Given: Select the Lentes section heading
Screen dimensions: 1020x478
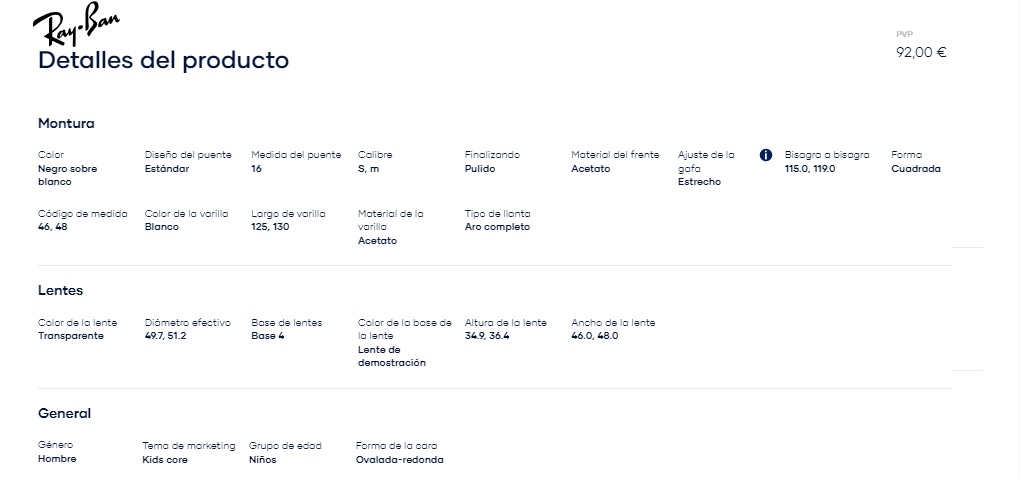Looking at the screenshot, I should [x=60, y=291].
